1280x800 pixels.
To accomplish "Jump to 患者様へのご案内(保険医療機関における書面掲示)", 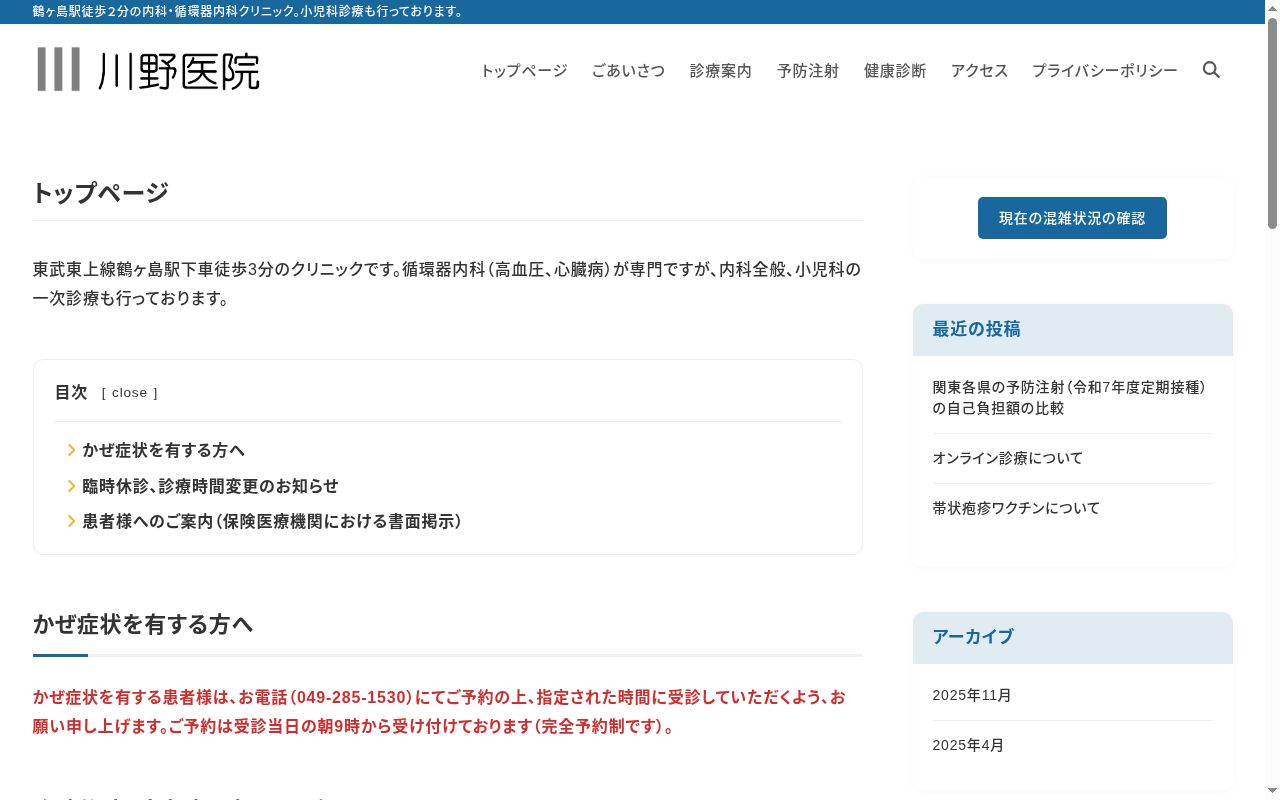I will [x=272, y=521].
